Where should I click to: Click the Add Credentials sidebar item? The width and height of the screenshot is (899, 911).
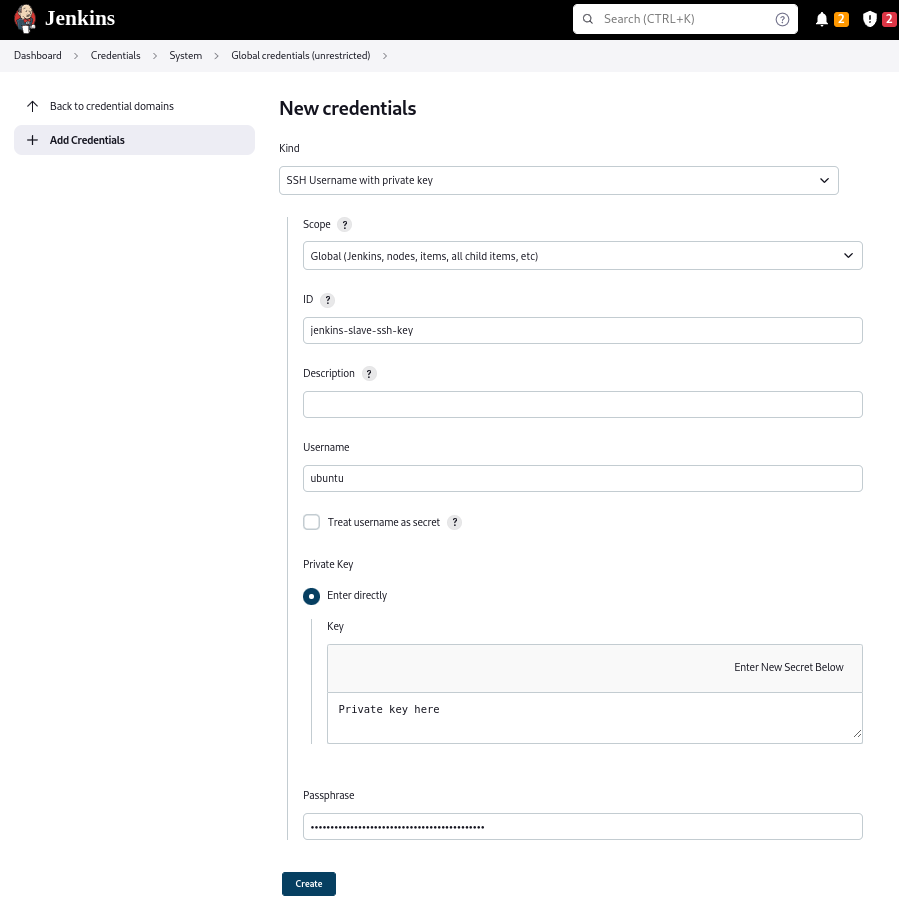pos(87,140)
